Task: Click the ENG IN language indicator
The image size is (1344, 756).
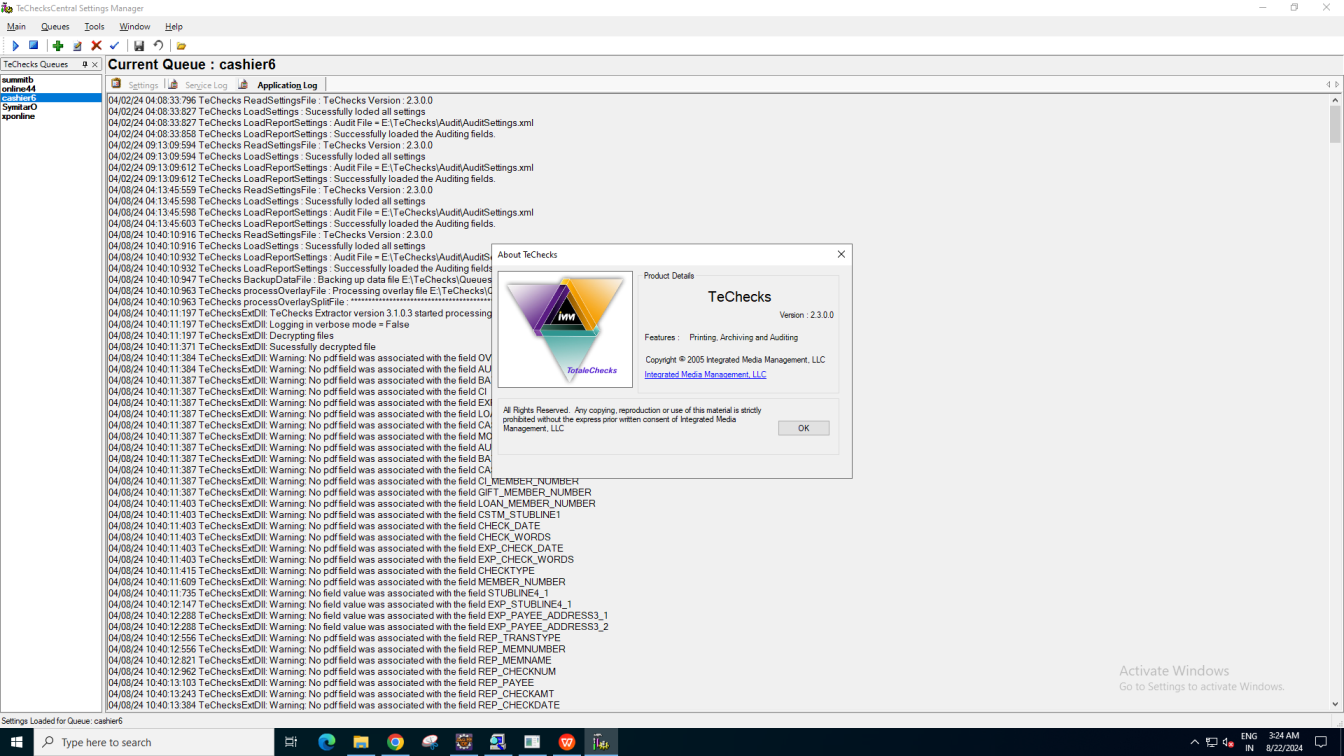Action: (1249, 742)
